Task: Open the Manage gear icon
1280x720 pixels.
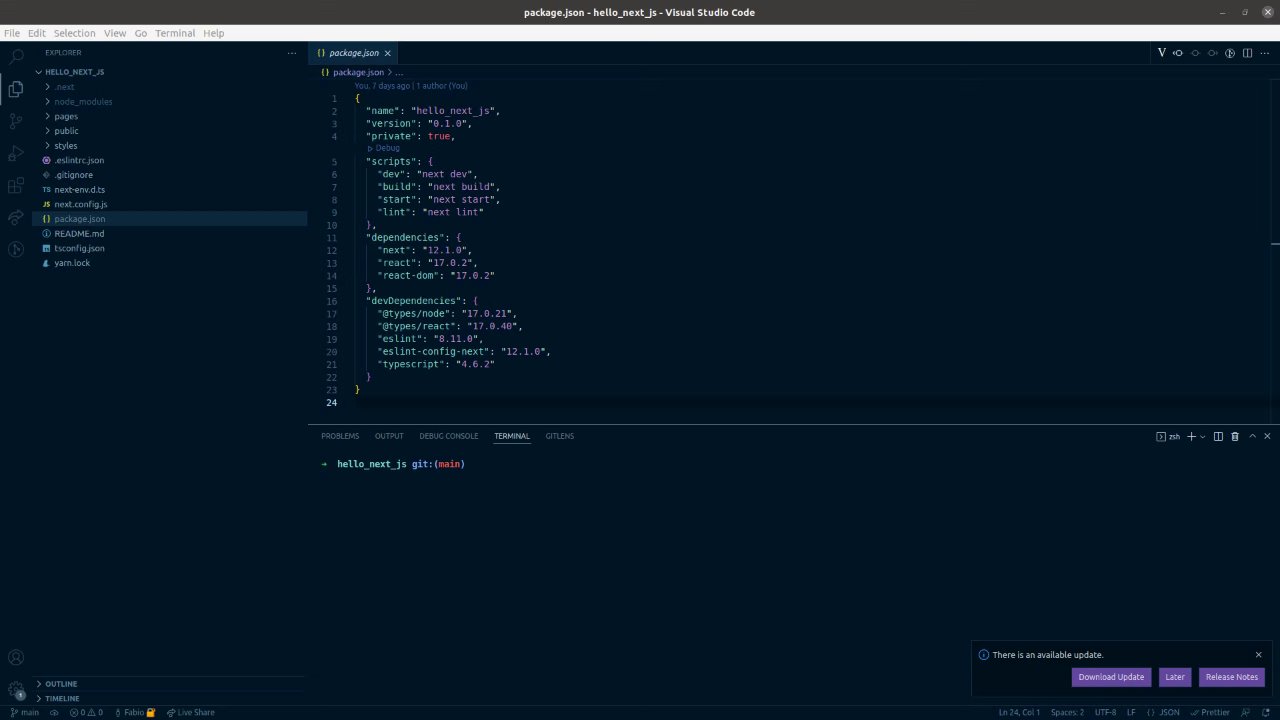Action: pyautogui.click(x=16, y=690)
